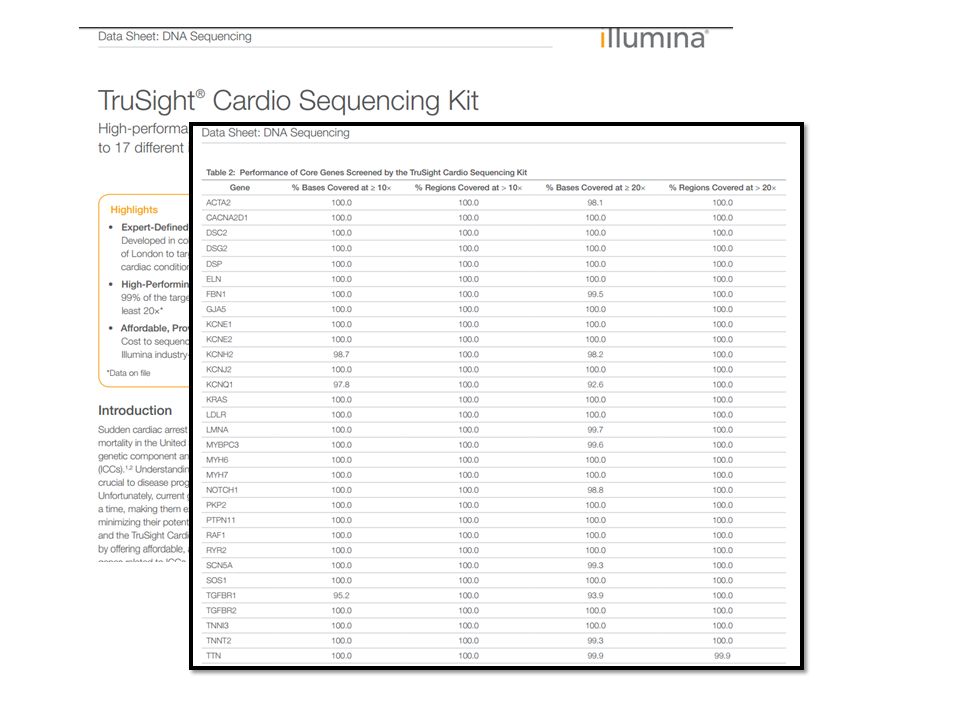
Task: Click "Data Sheet: DNA Sequencing" header in overlay table page
Action: click(x=276, y=132)
